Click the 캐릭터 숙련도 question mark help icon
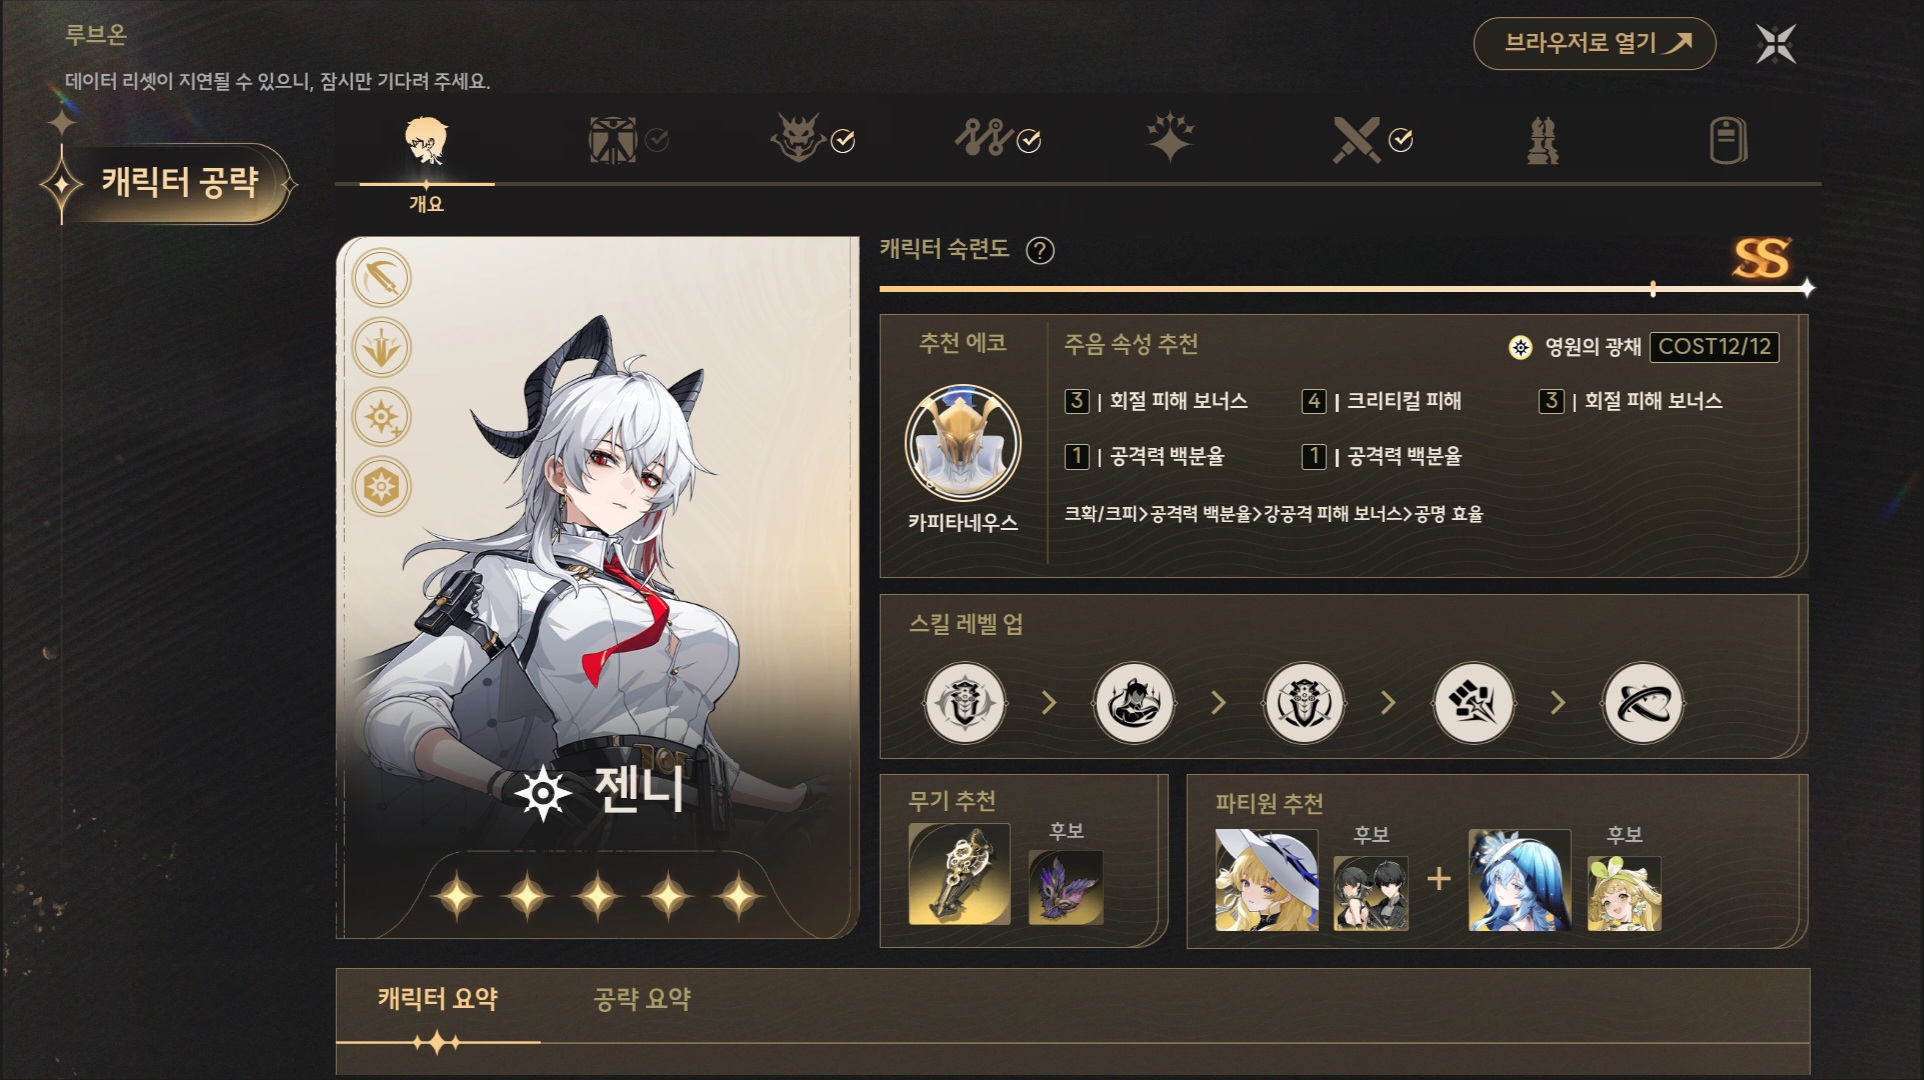 click(1040, 250)
